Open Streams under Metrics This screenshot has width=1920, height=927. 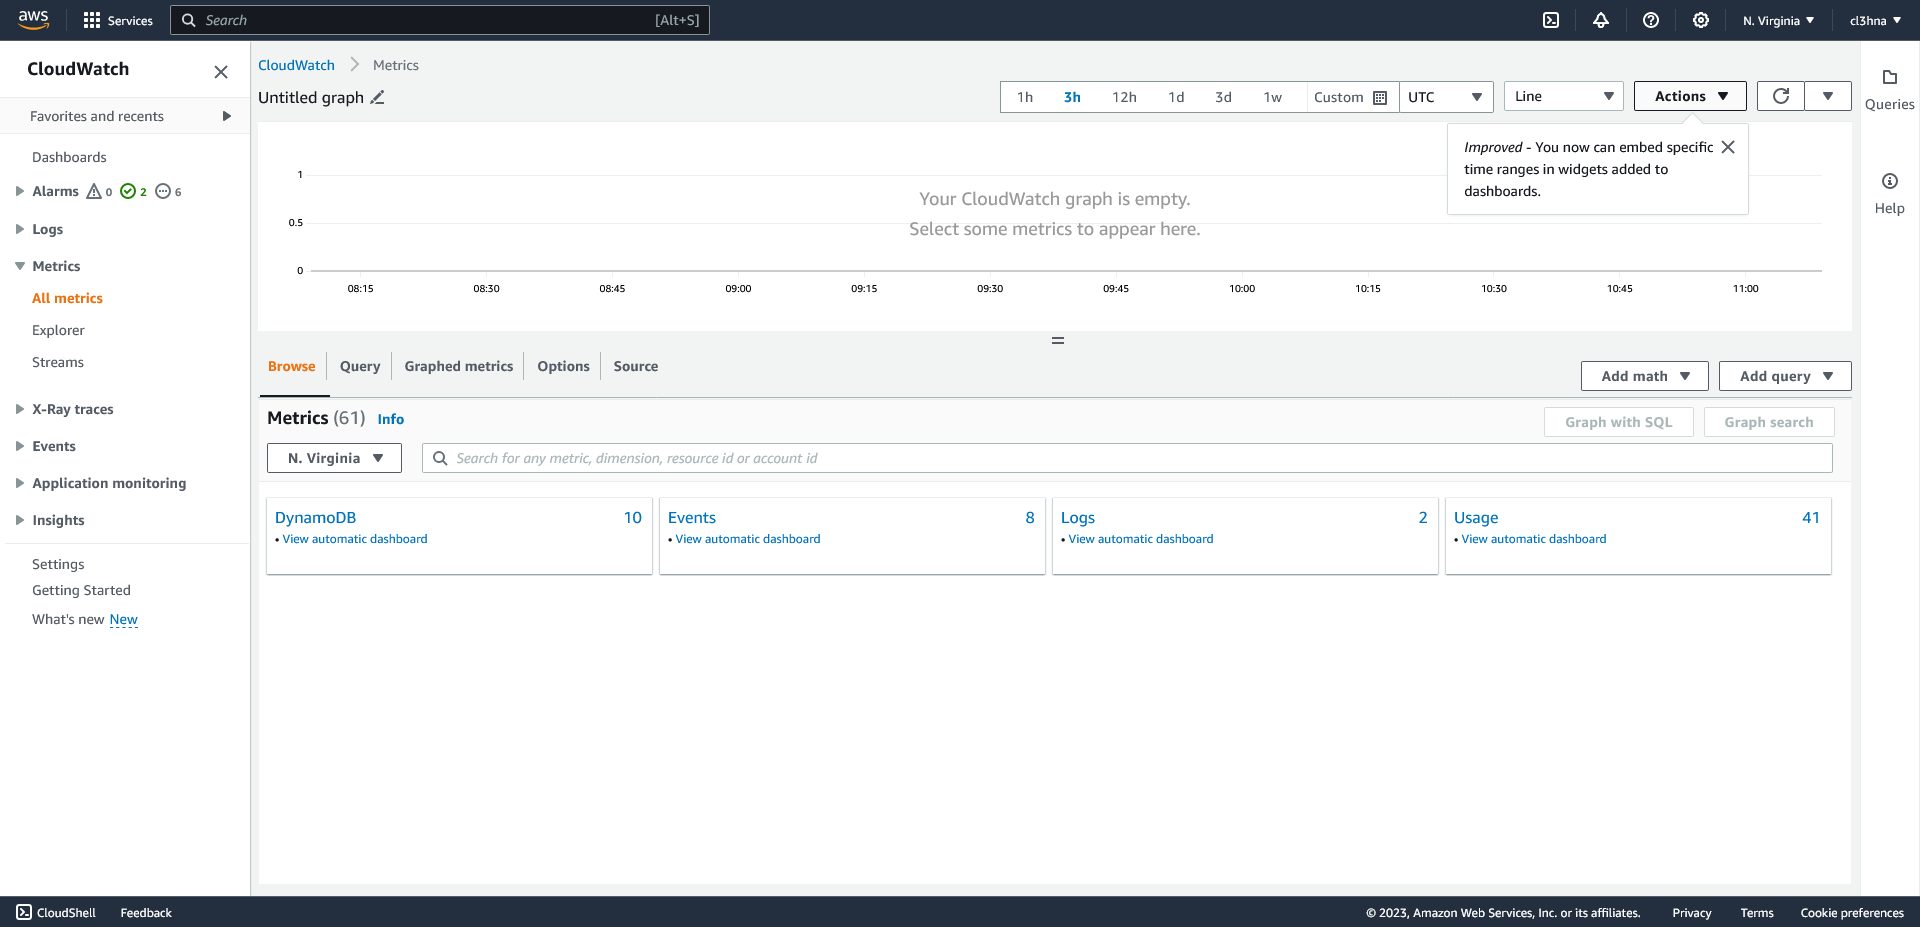(x=58, y=362)
